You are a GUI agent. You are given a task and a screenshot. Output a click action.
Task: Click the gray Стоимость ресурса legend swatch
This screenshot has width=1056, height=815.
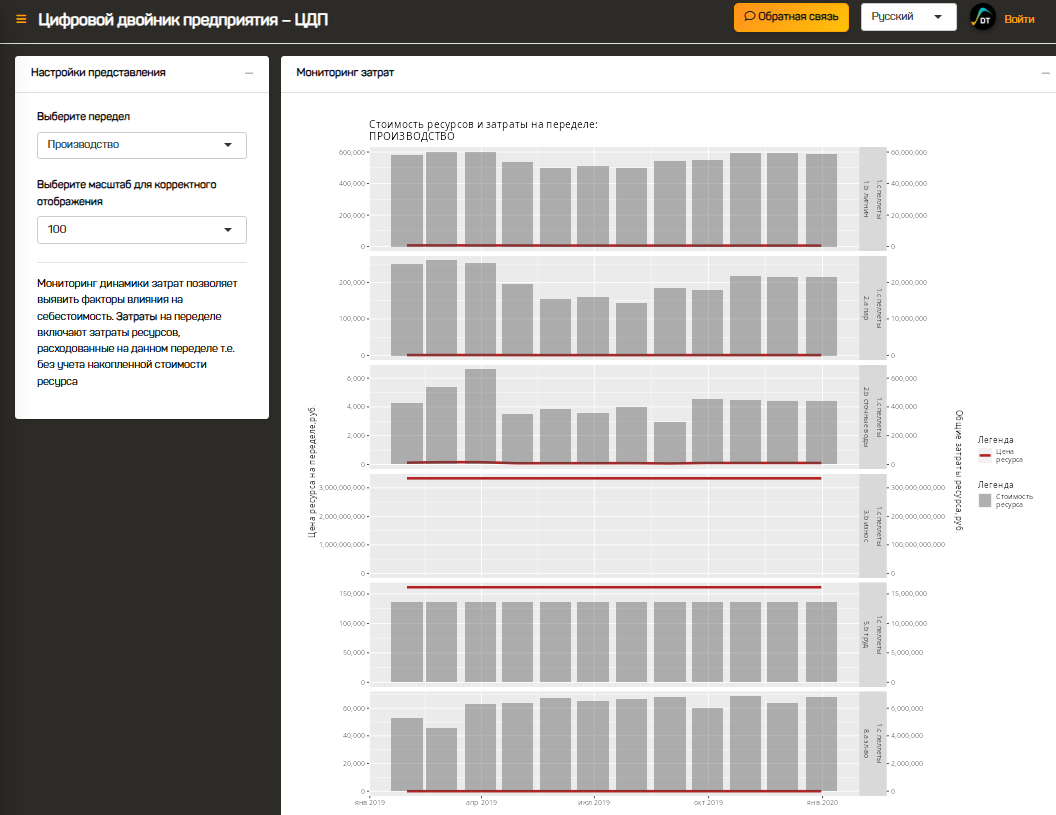click(985, 500)
